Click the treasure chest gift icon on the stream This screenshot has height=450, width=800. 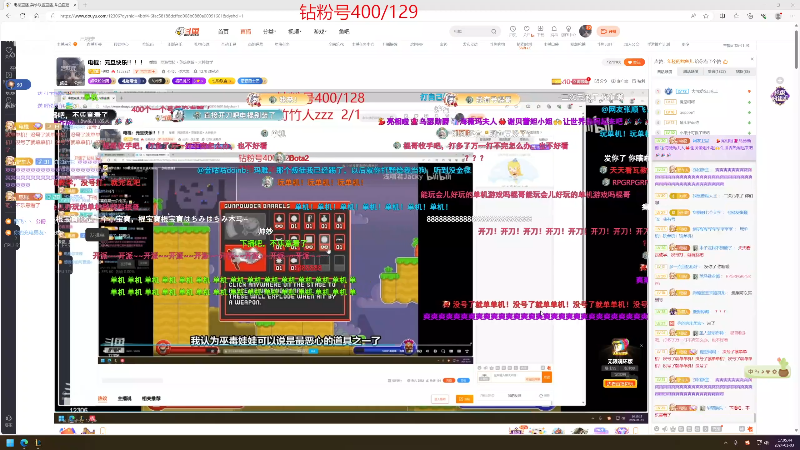pos(620,348)
